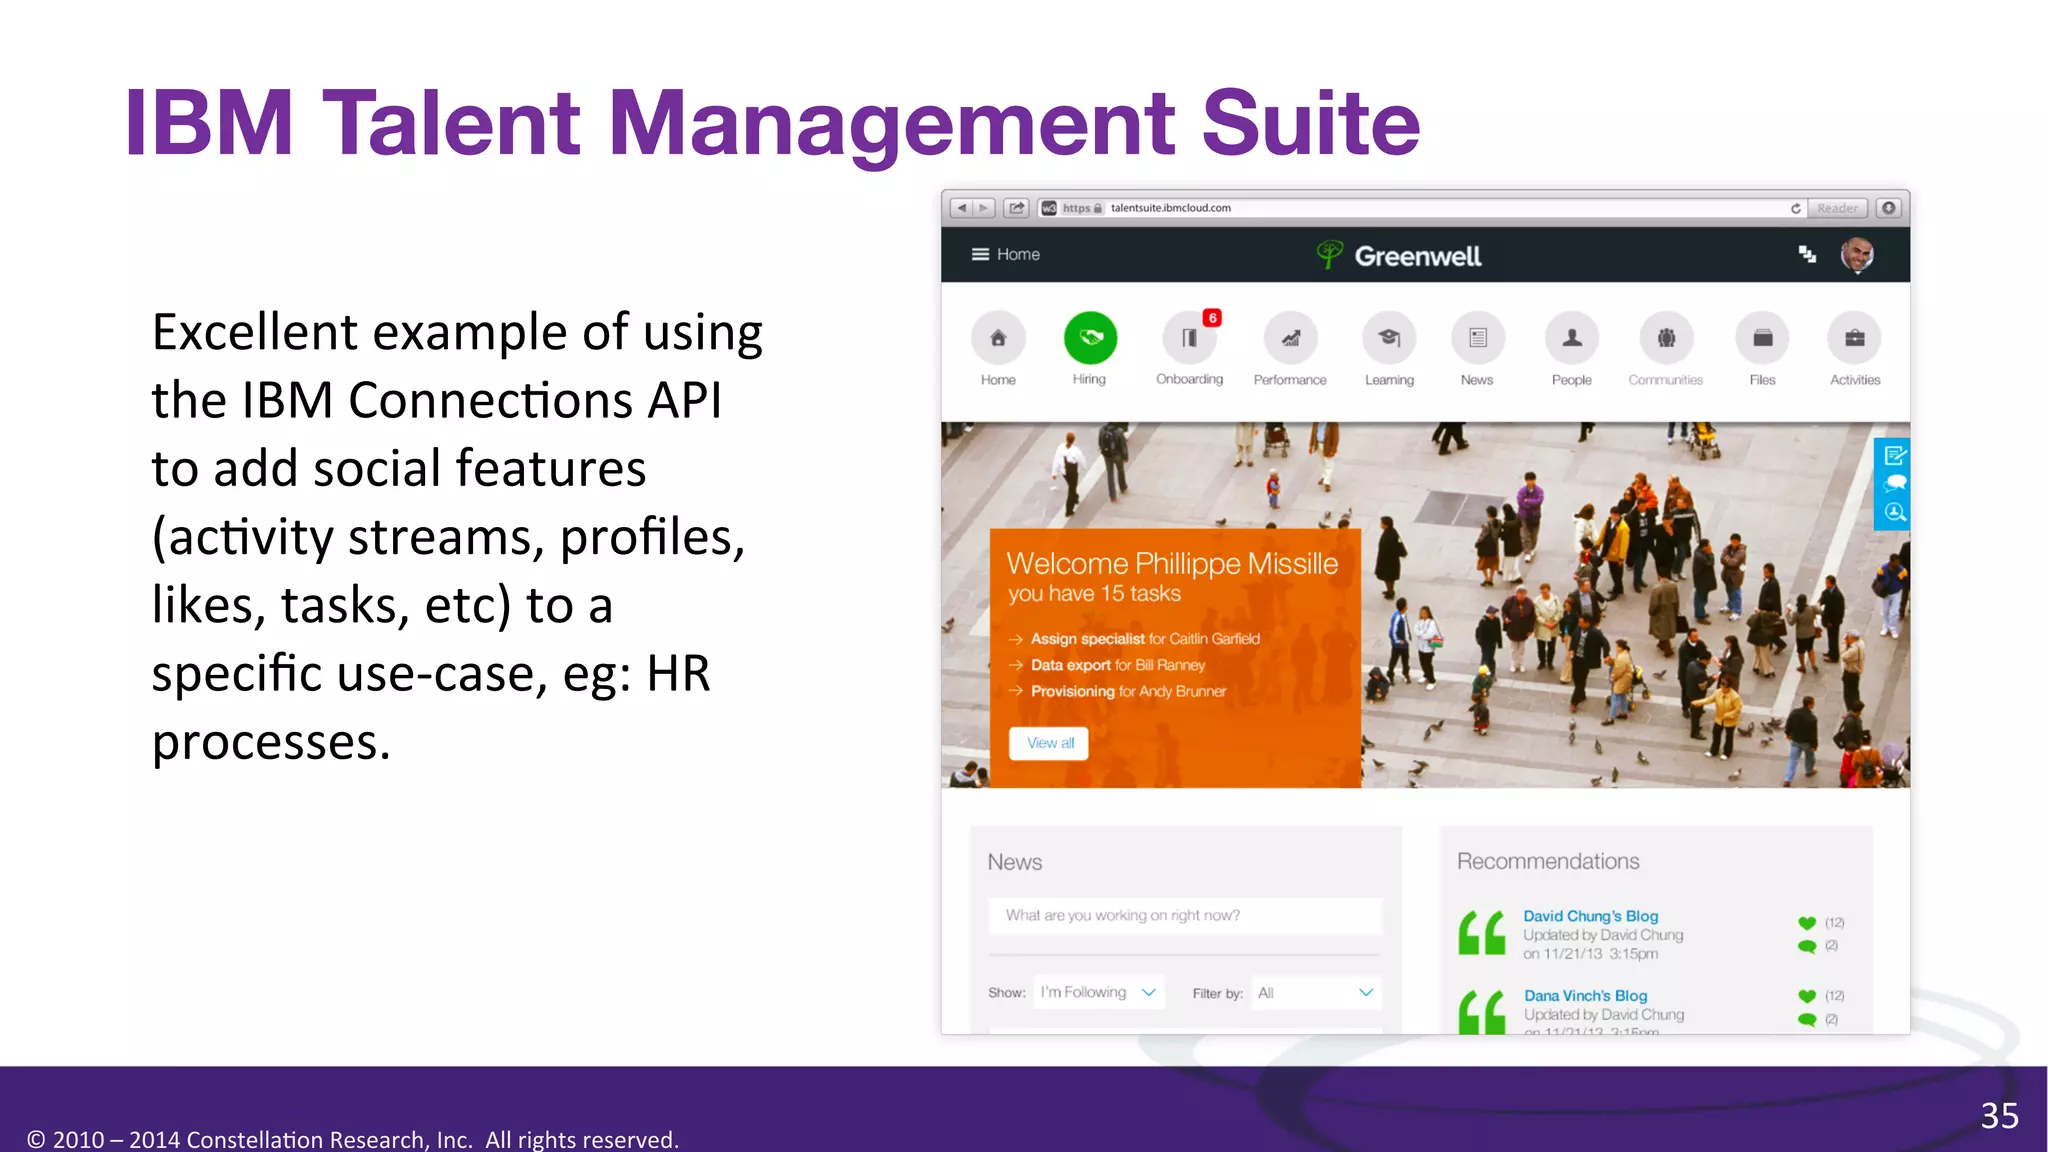The height and width of the screenshot is (1152, 2048).
Task: Click the talentsuite.ibmcloud.com address field
Action: pos(1422,208)
